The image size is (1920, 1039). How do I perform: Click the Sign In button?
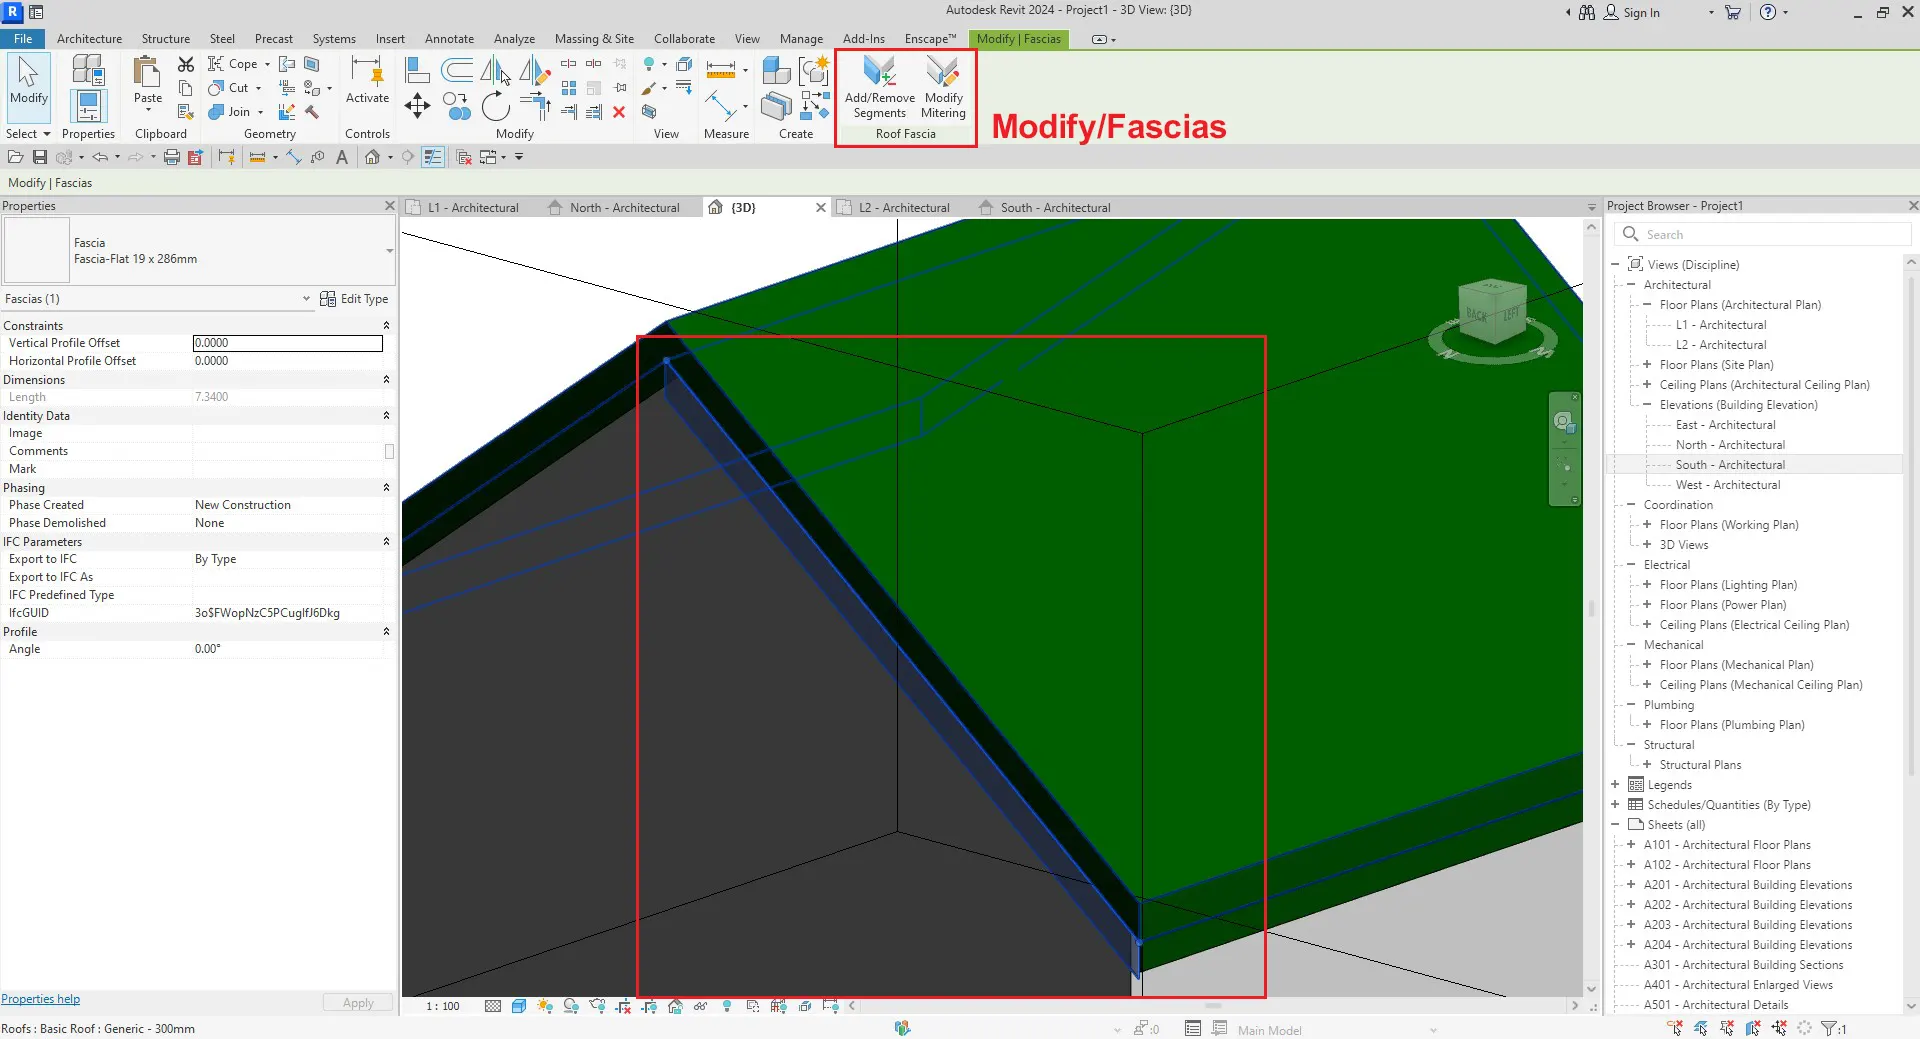point(1632,13)
